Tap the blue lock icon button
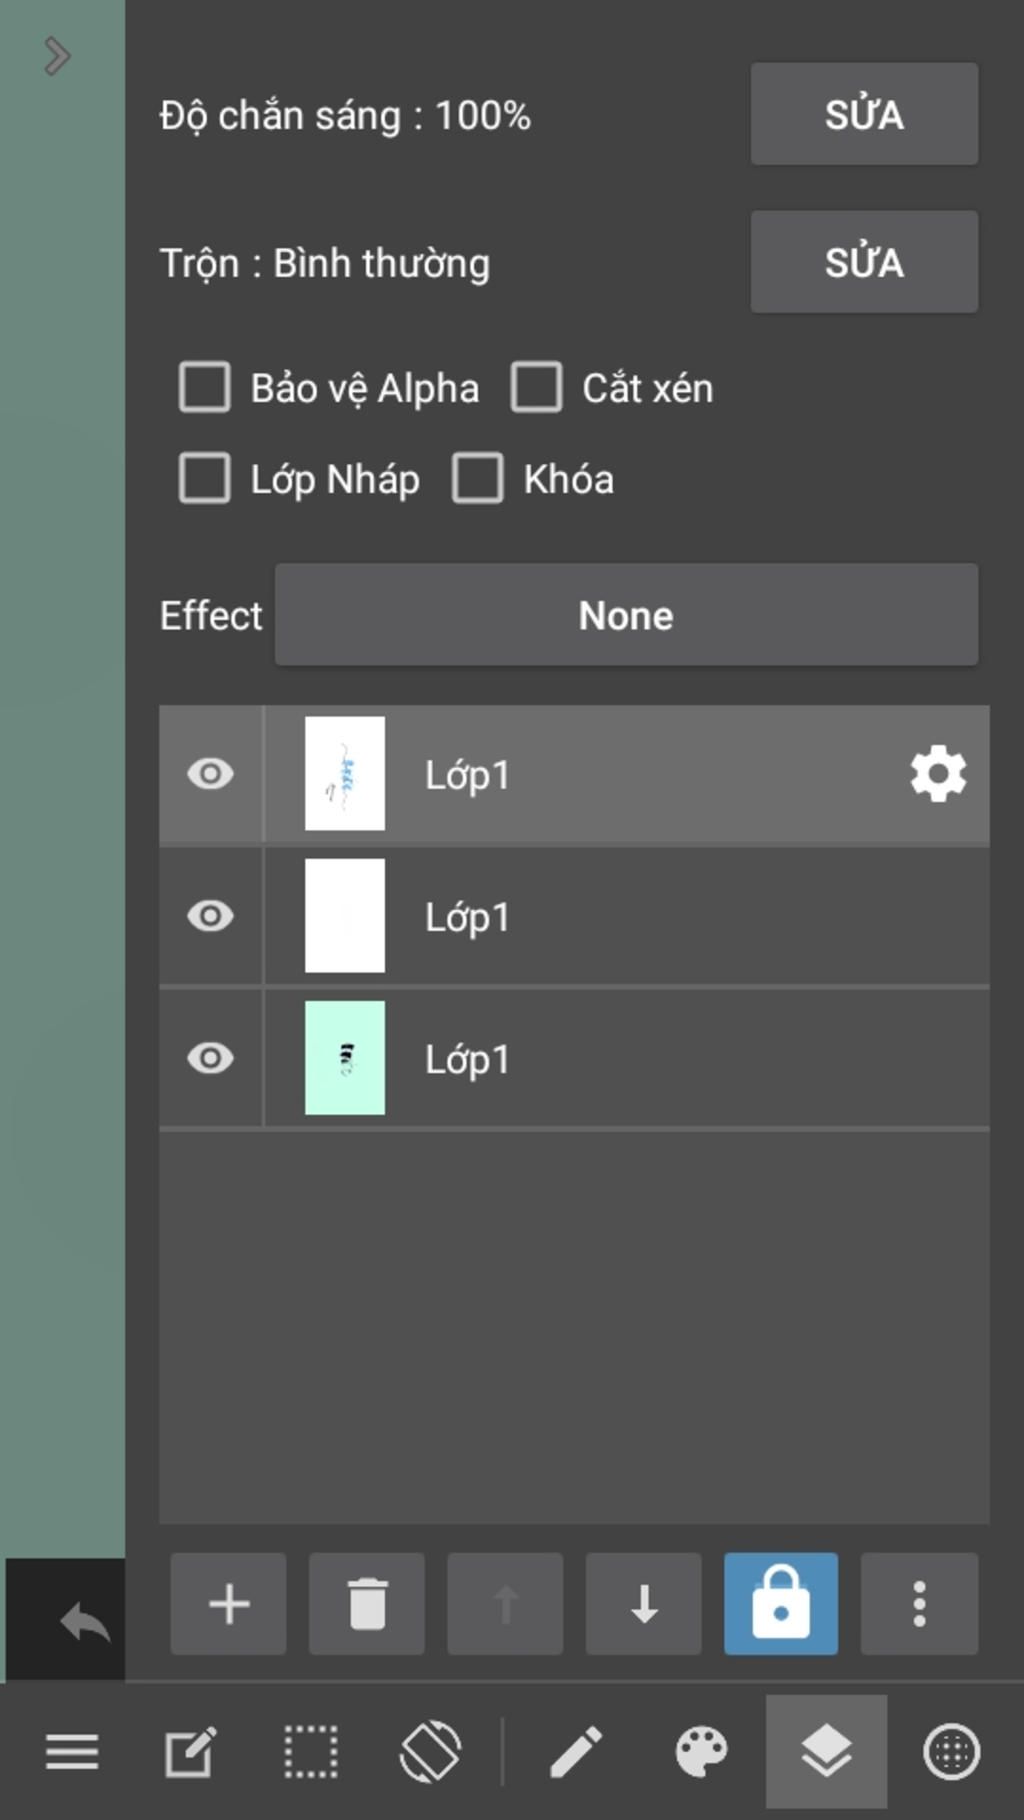 (781, 1603)
